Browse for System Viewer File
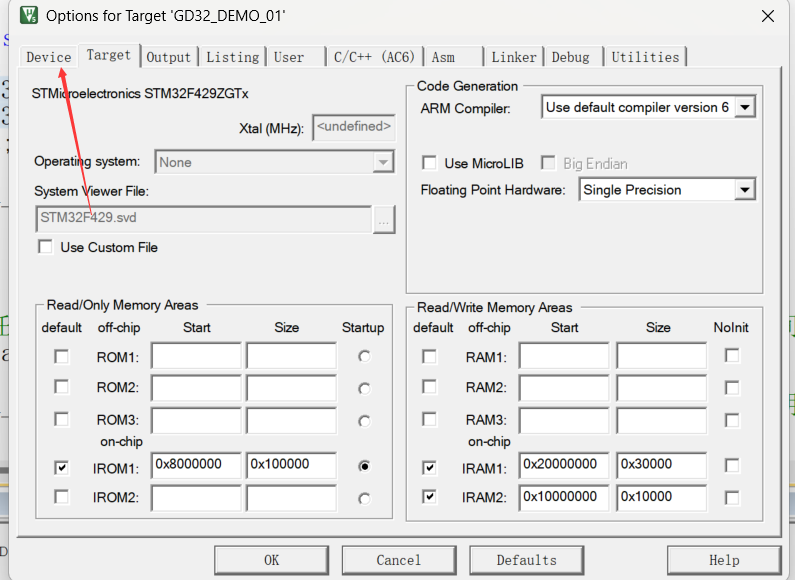Screen dimensions: 795x580 pos(384,220)
